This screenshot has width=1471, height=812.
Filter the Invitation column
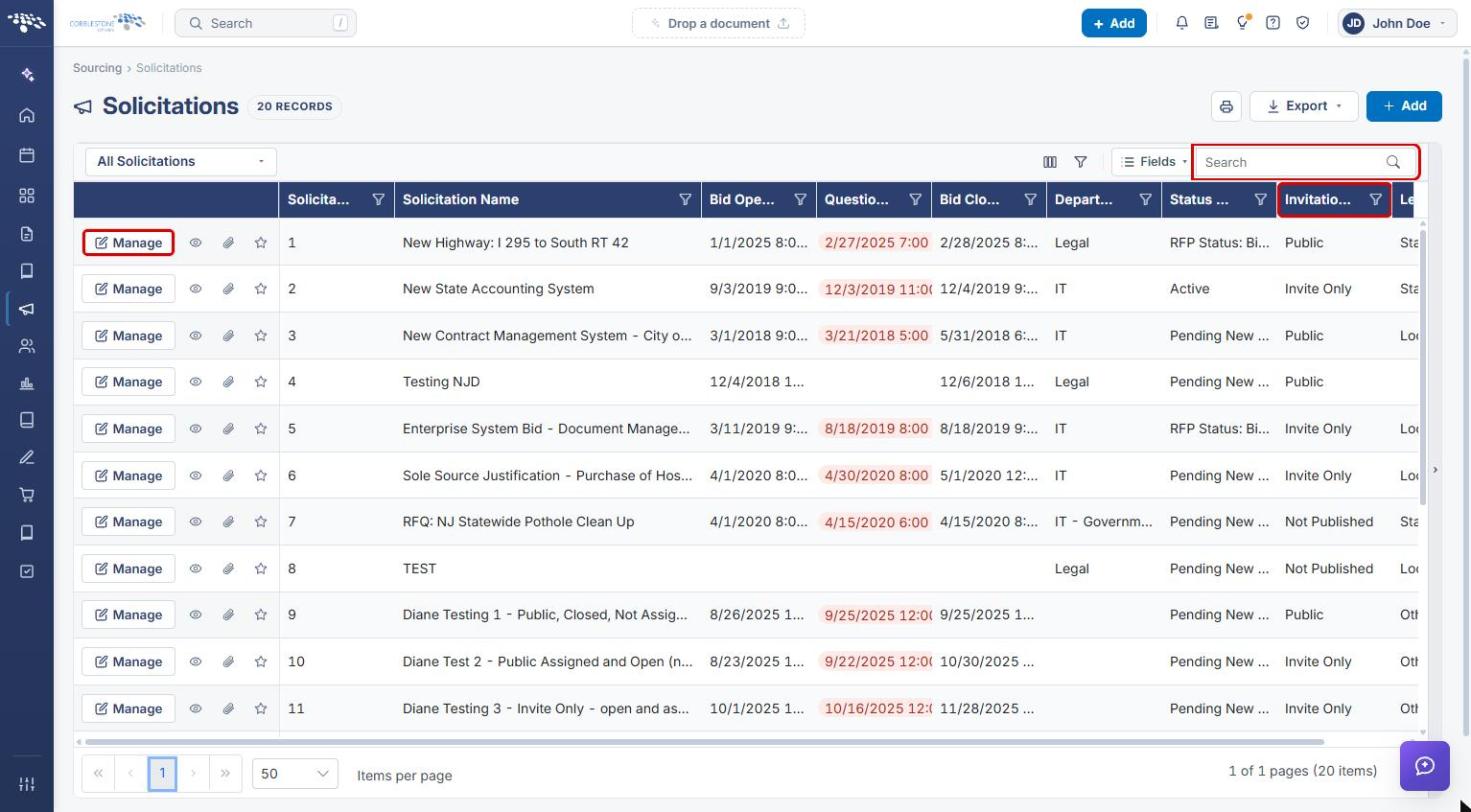1376,200
